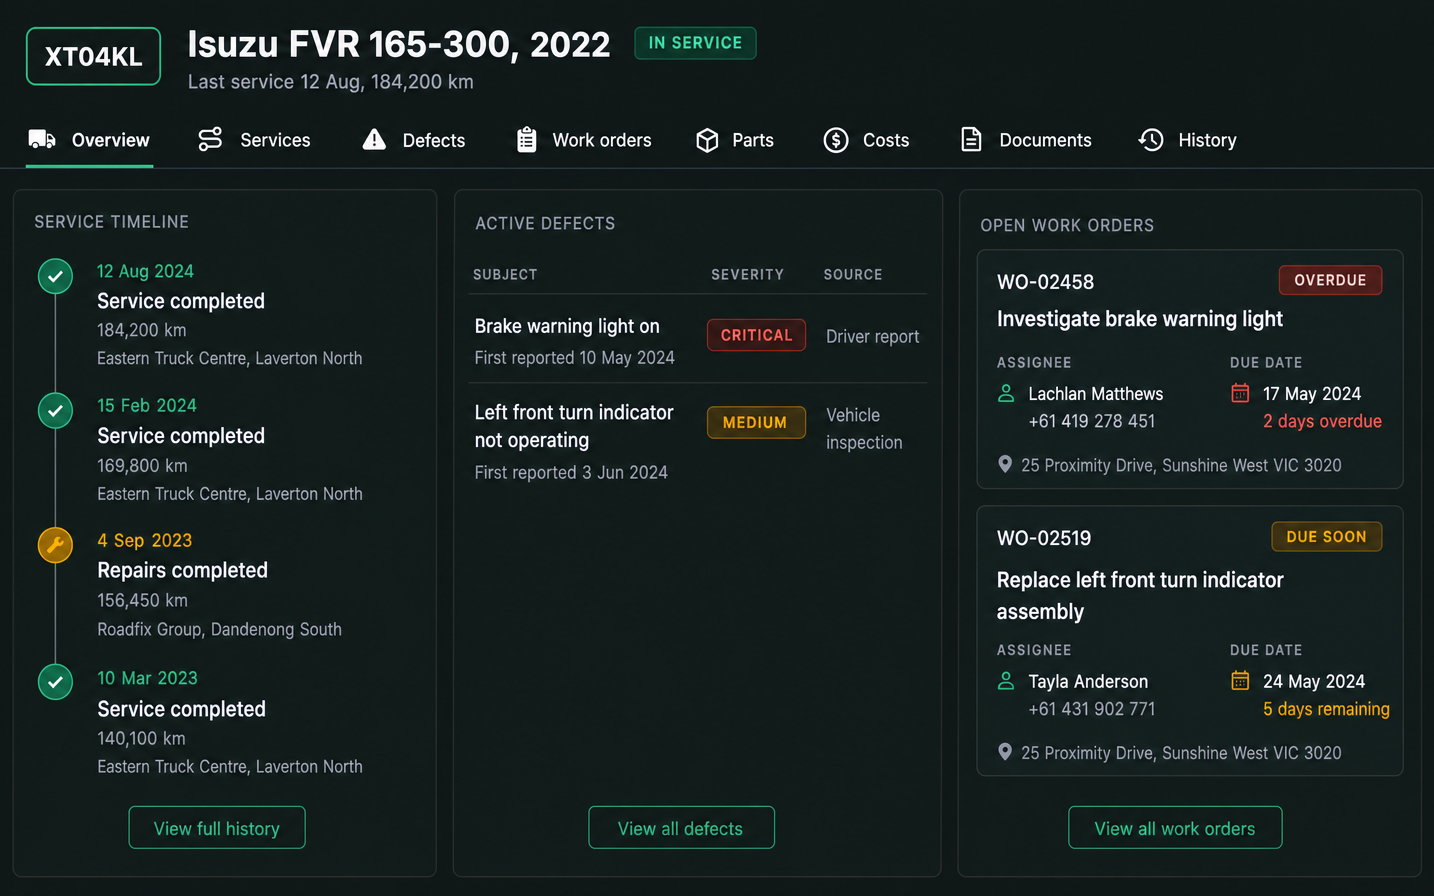Click the History clock icon
This screenshot has width=1434, height=896.
[1151, 140]
